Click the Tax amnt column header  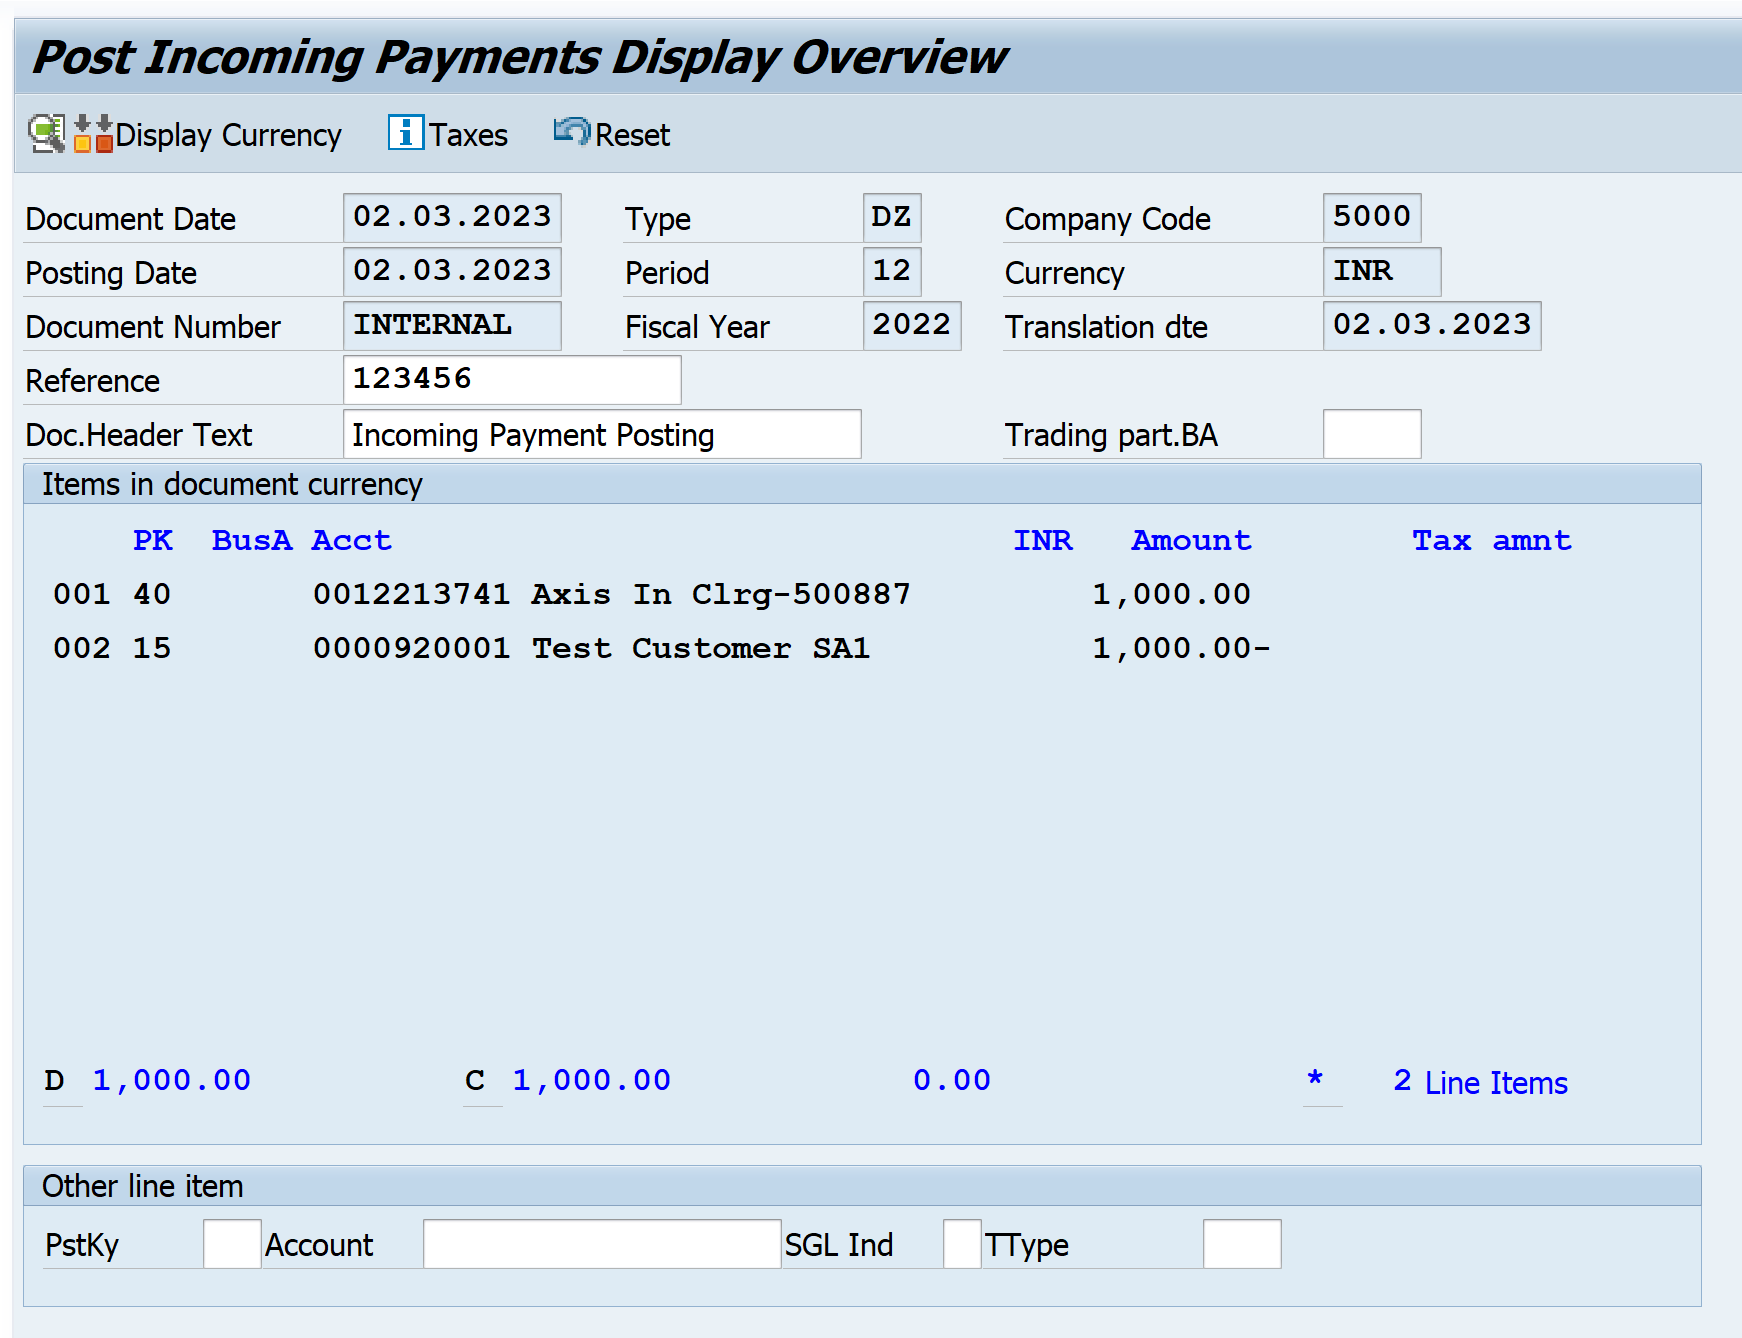point(1492,540)
